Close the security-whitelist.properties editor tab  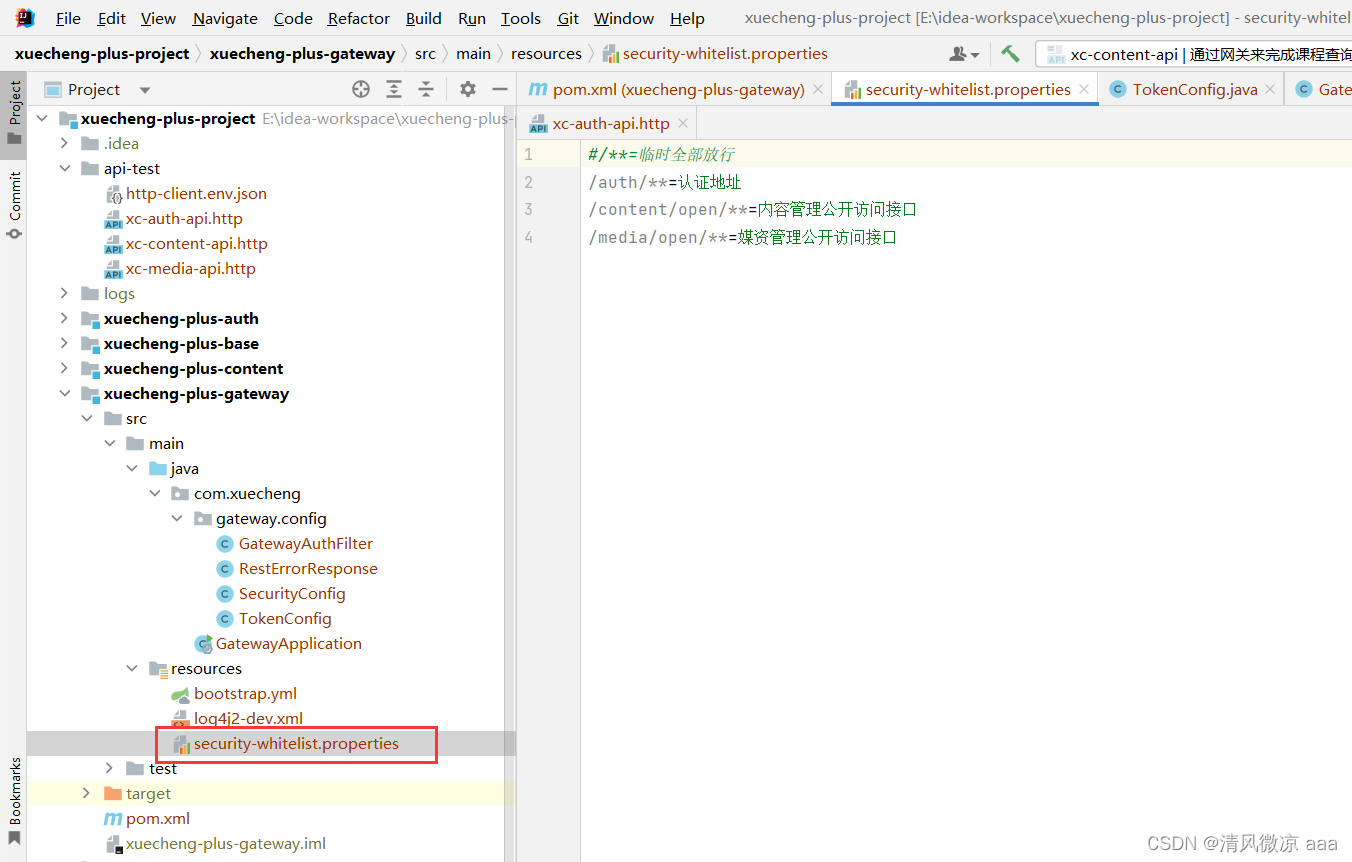coord(1085,89)
